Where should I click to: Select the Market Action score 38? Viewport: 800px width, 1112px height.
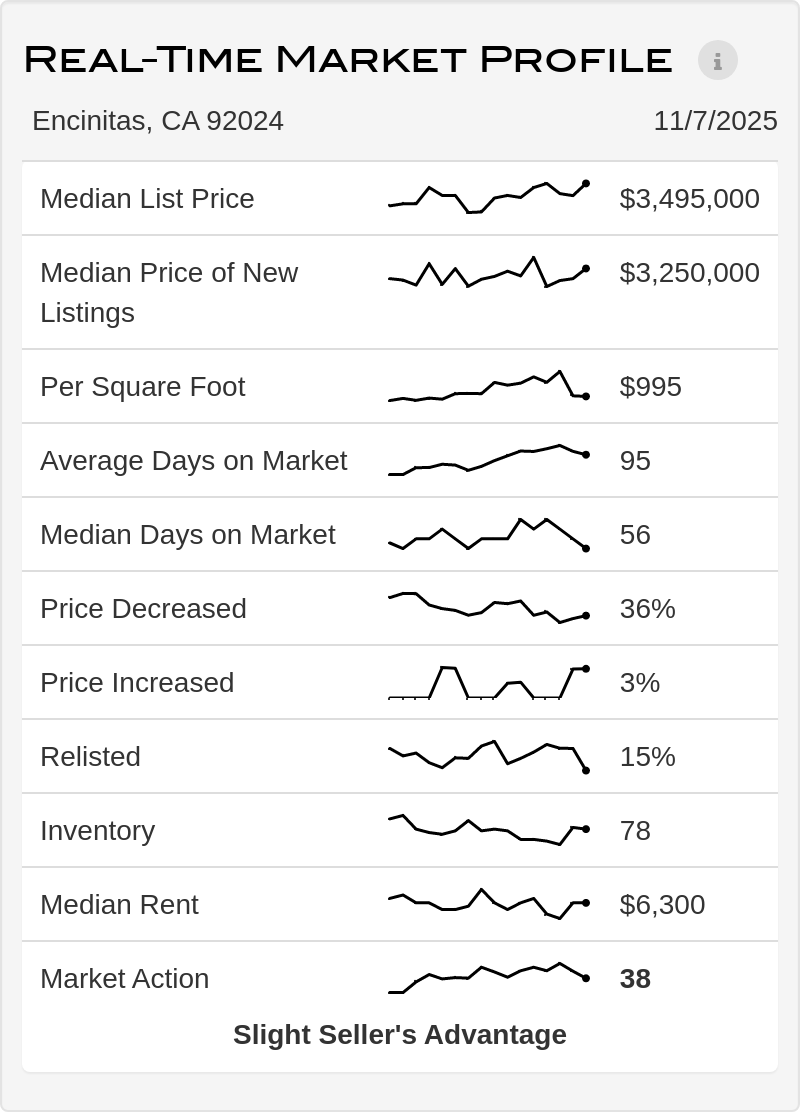click(635, 979)
